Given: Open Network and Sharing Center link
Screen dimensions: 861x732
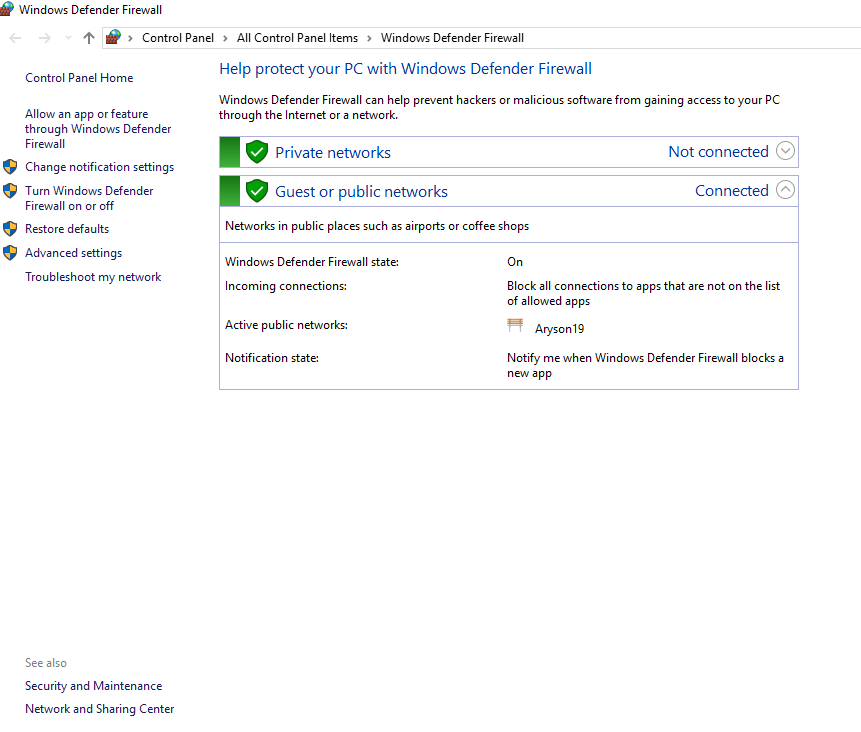Looking at the screenshot, I should (x=99, y=709).
